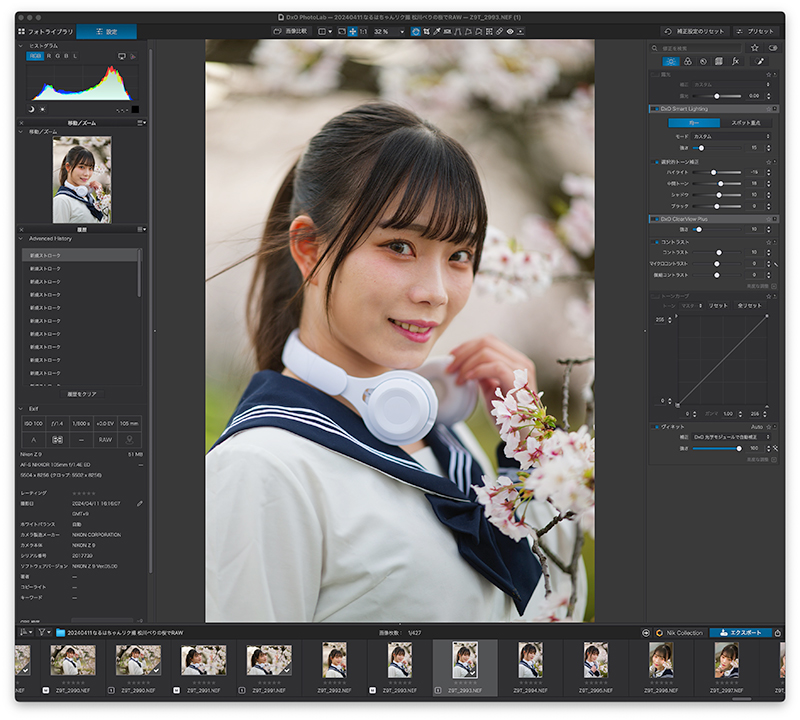The image size is (800, 720).
Task: Toggle the Contrast palette switch
Action: pos(657,242)
